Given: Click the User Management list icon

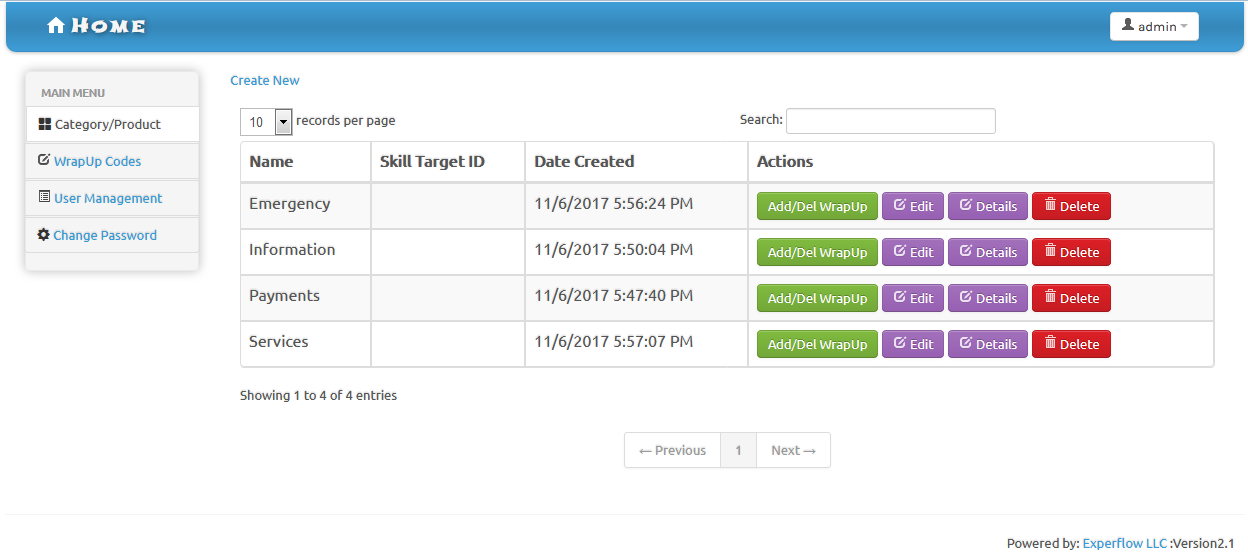Looking at the screenshot, I should coord(44,197).
